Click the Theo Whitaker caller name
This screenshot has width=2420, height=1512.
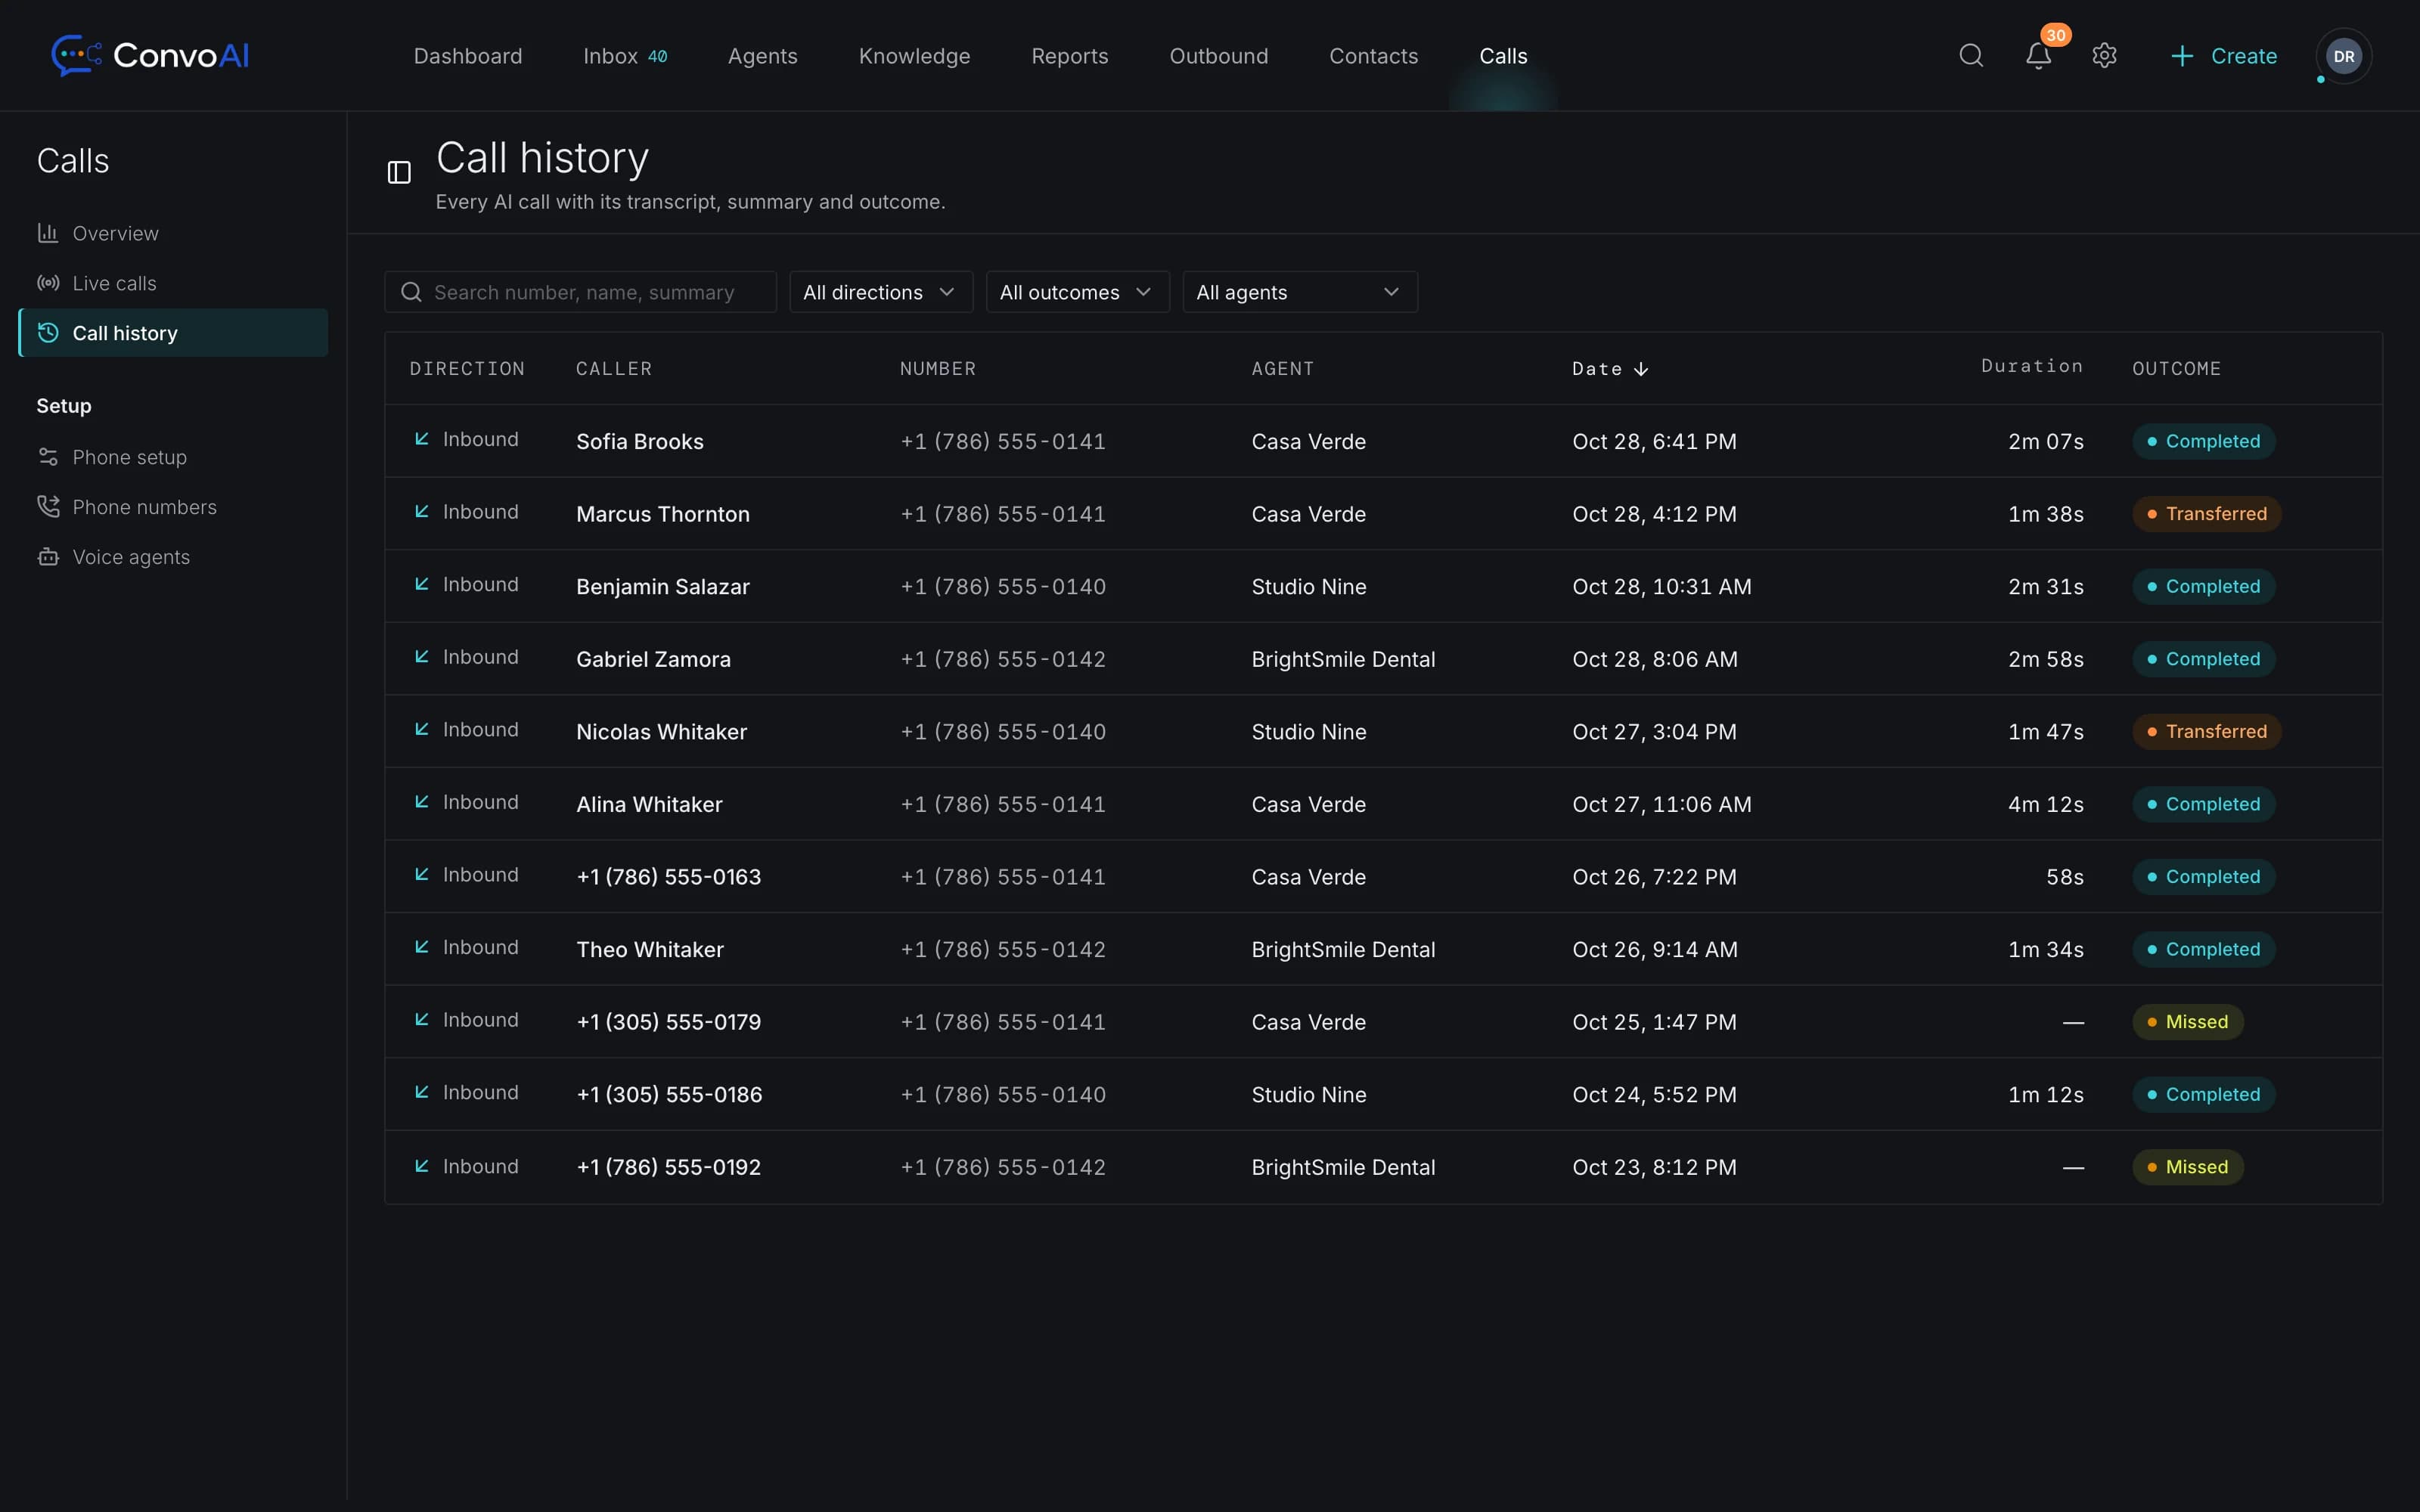pos(650,949)
